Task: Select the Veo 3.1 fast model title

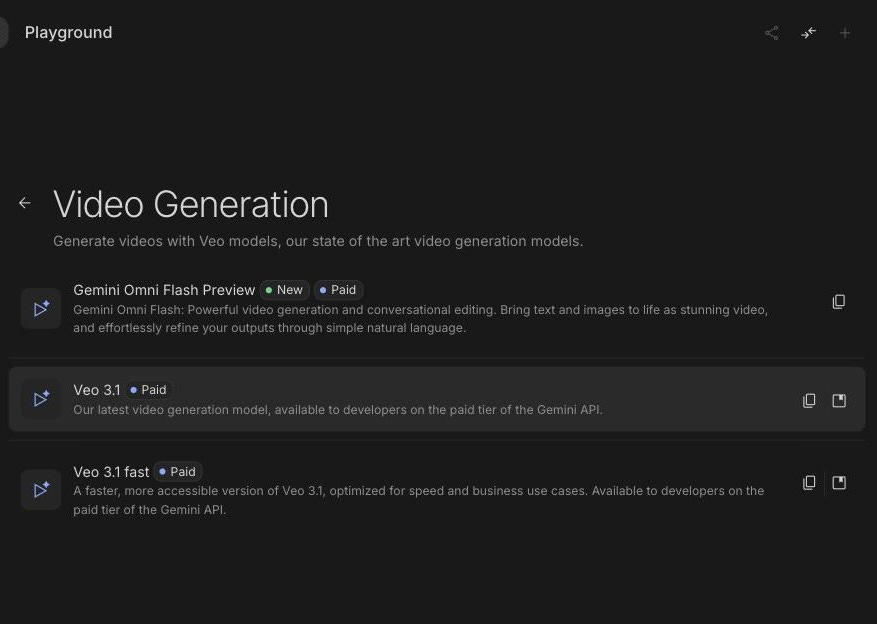Action: [x=111, y=472]
